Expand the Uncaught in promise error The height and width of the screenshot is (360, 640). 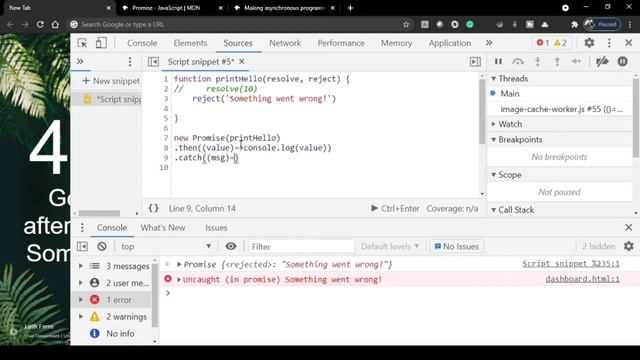[179, 280]
